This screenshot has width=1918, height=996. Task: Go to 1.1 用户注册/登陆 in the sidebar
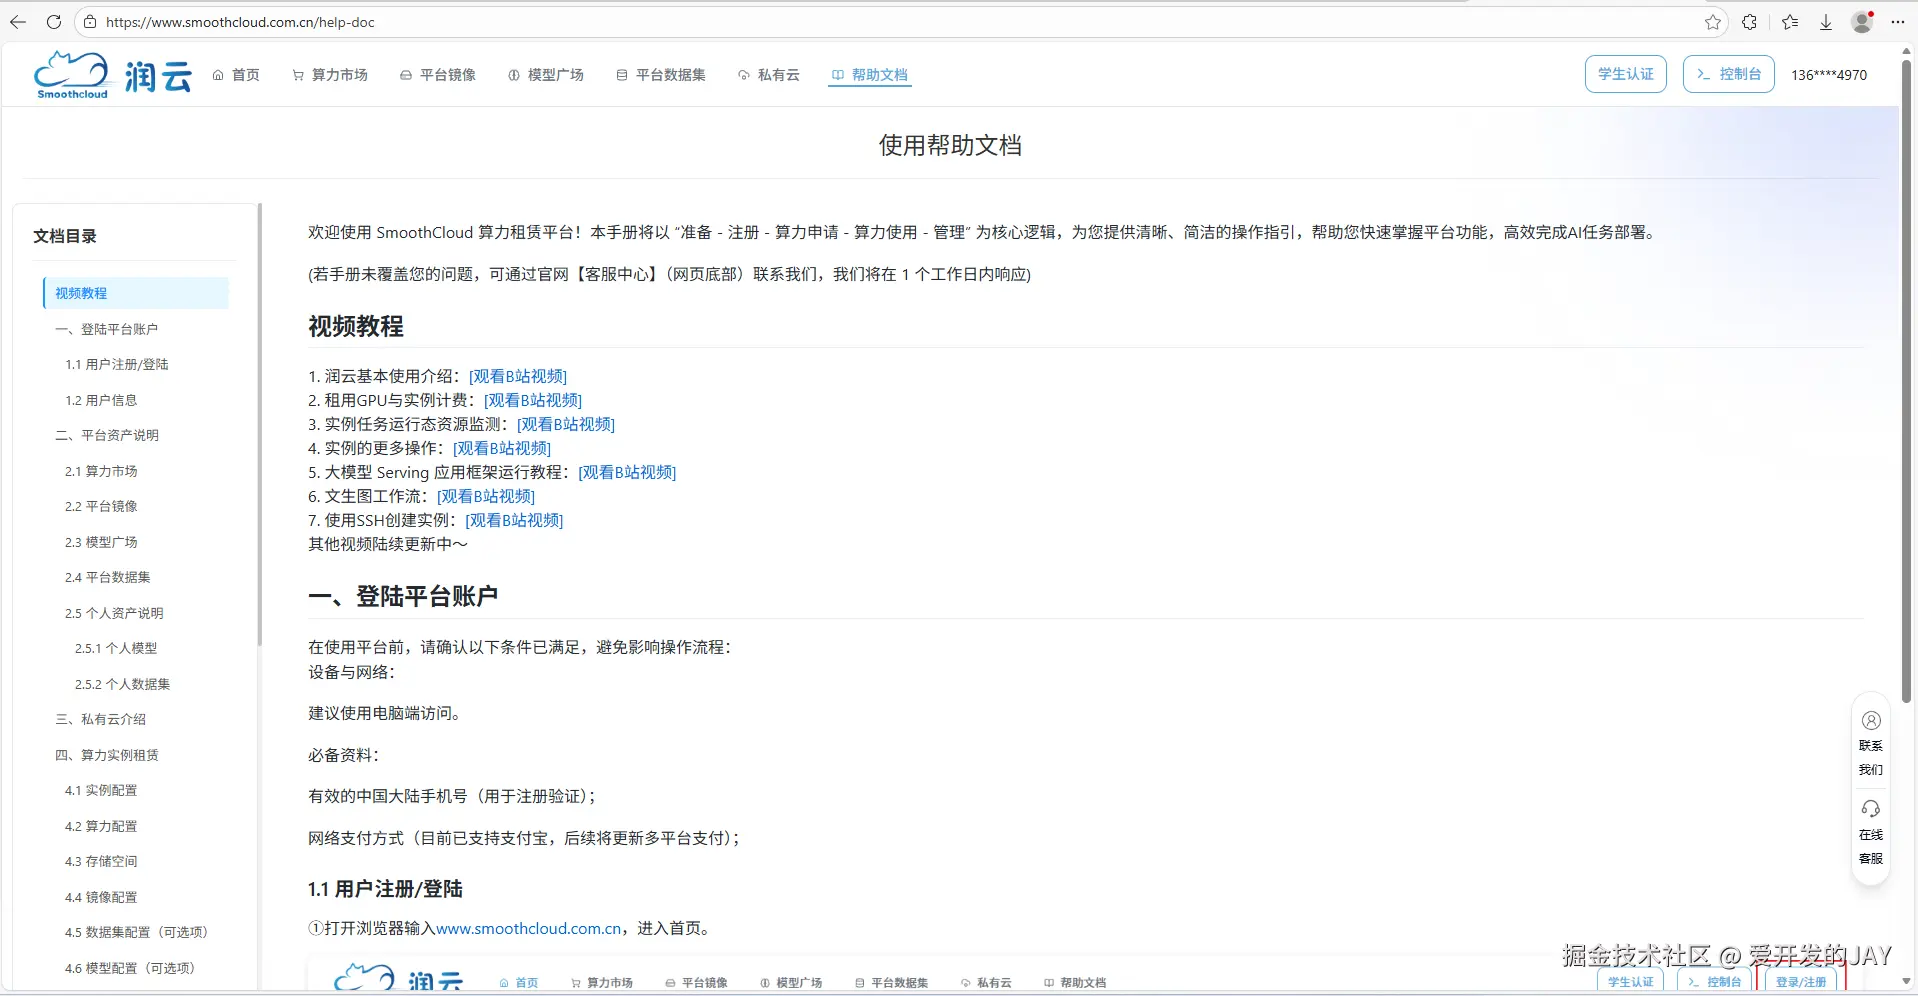[117, 364]
